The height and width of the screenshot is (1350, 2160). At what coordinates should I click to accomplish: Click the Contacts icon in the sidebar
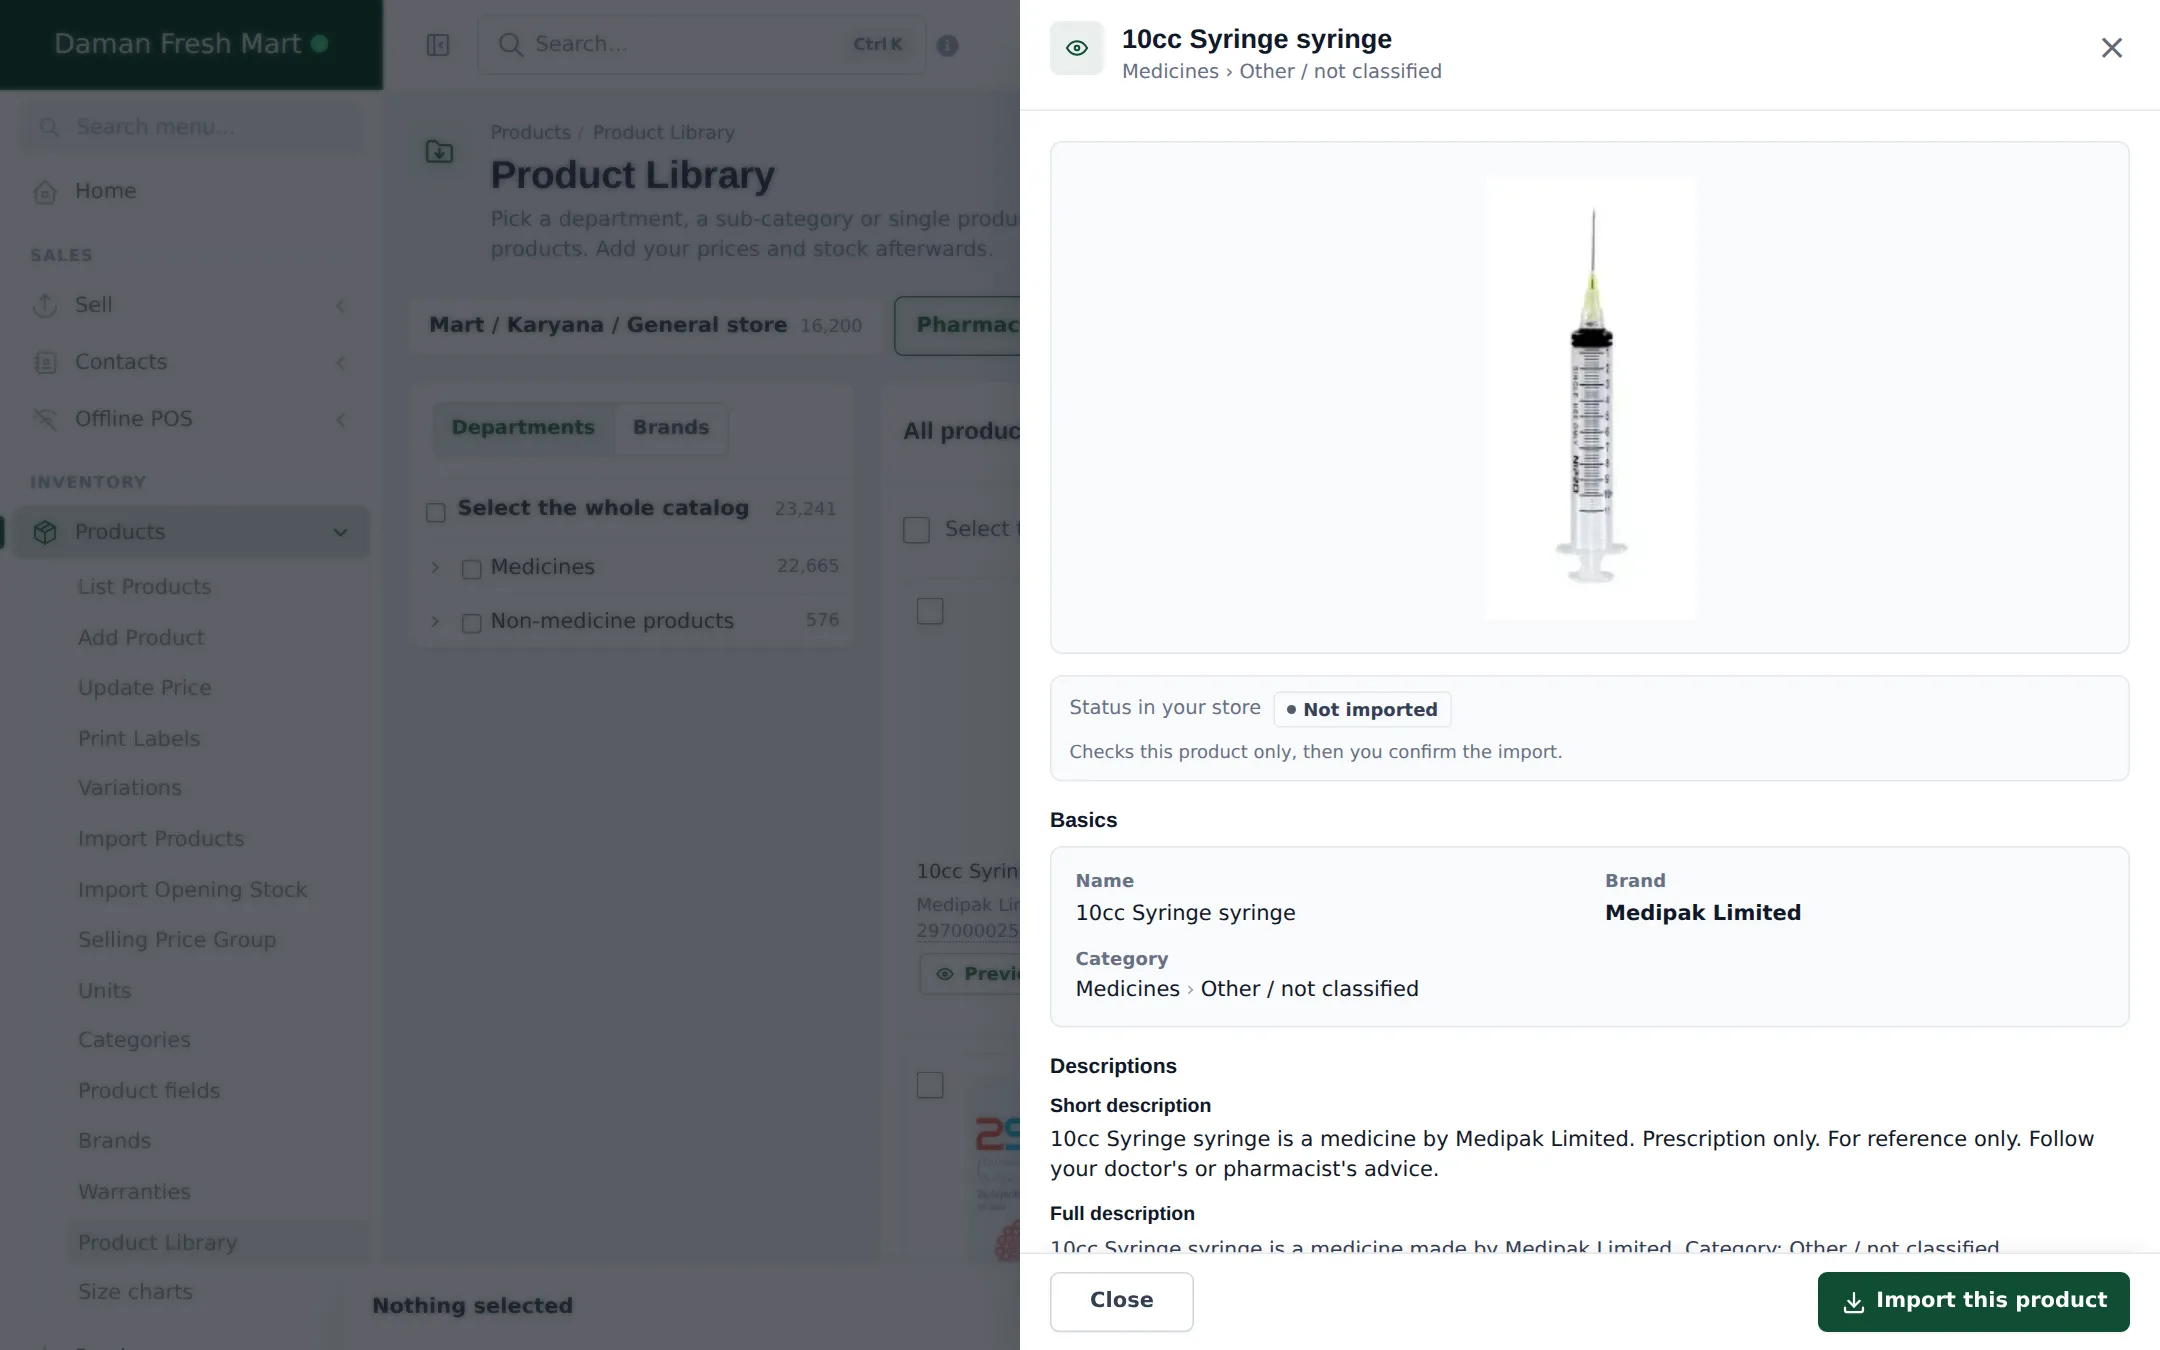coord(45,363)
